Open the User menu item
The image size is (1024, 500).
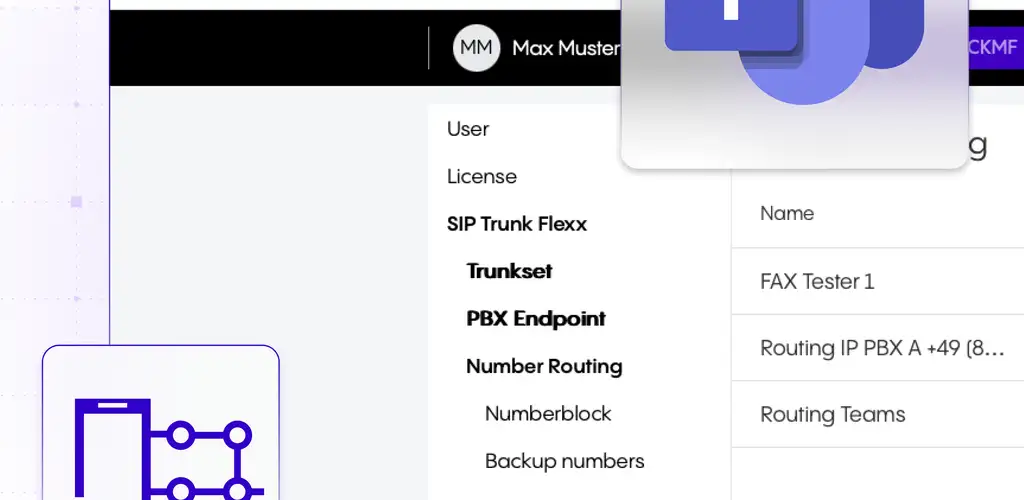coord(468,129)
